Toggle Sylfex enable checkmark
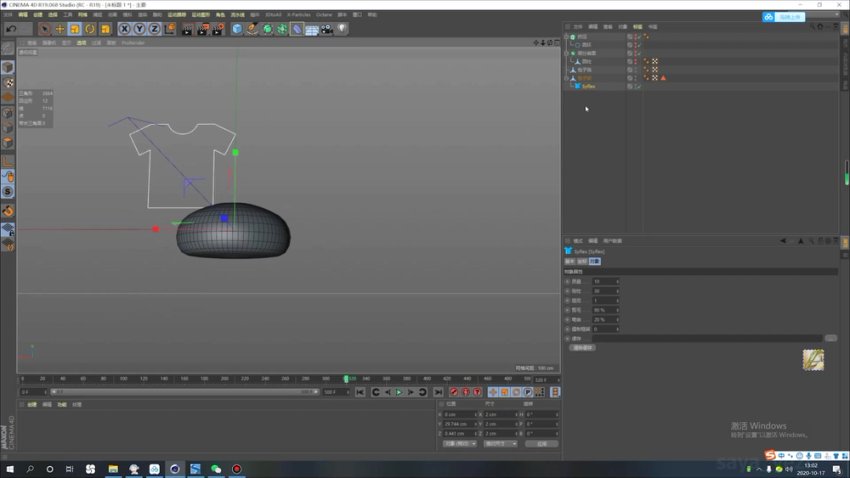 coord(639,86)
